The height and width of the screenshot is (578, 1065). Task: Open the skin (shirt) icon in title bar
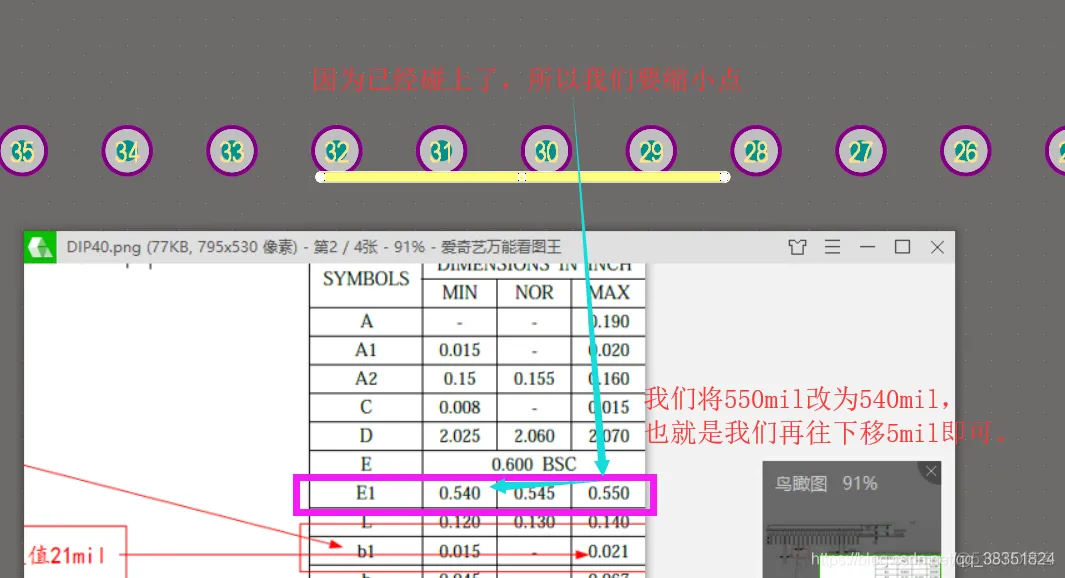pyautogui.click(x=797, y=247)
